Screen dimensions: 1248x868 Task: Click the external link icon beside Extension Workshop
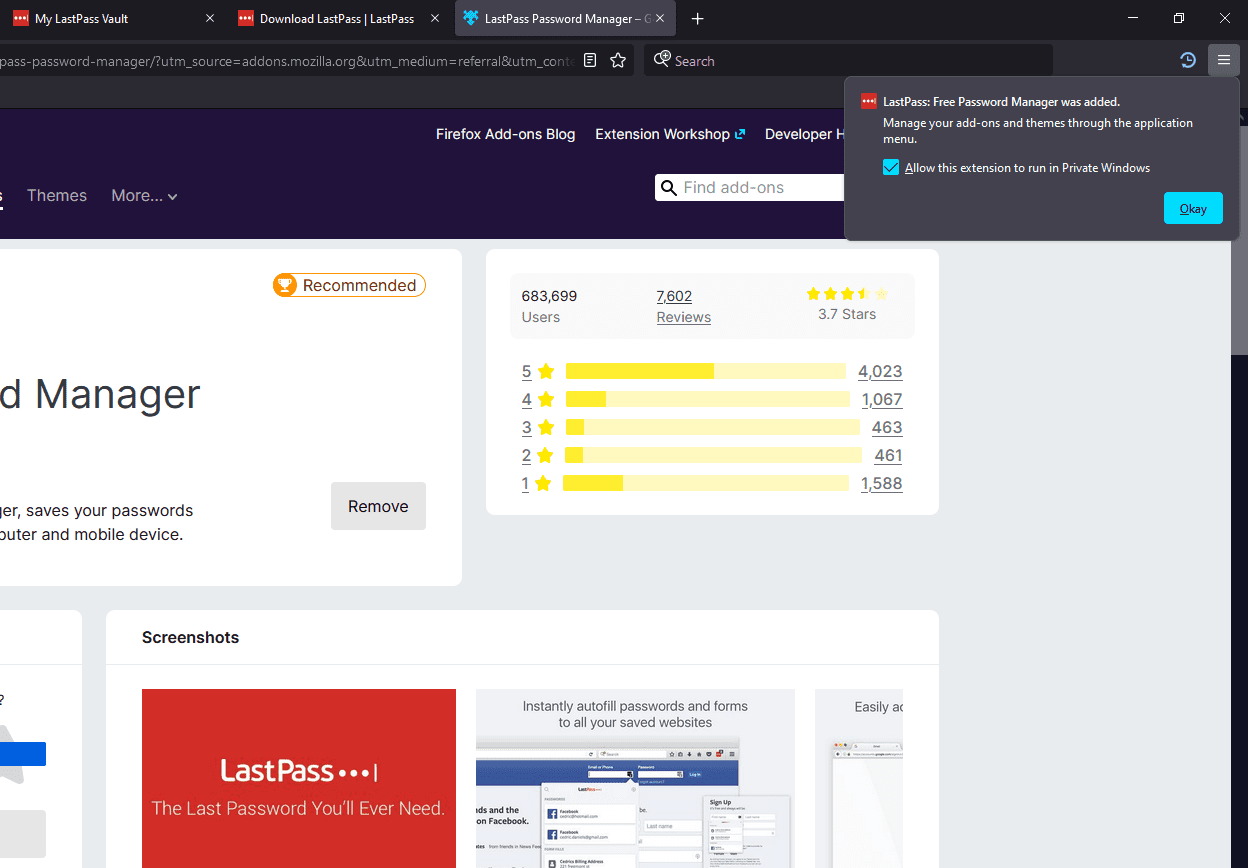pyautogui.click(x=740, y=134)
